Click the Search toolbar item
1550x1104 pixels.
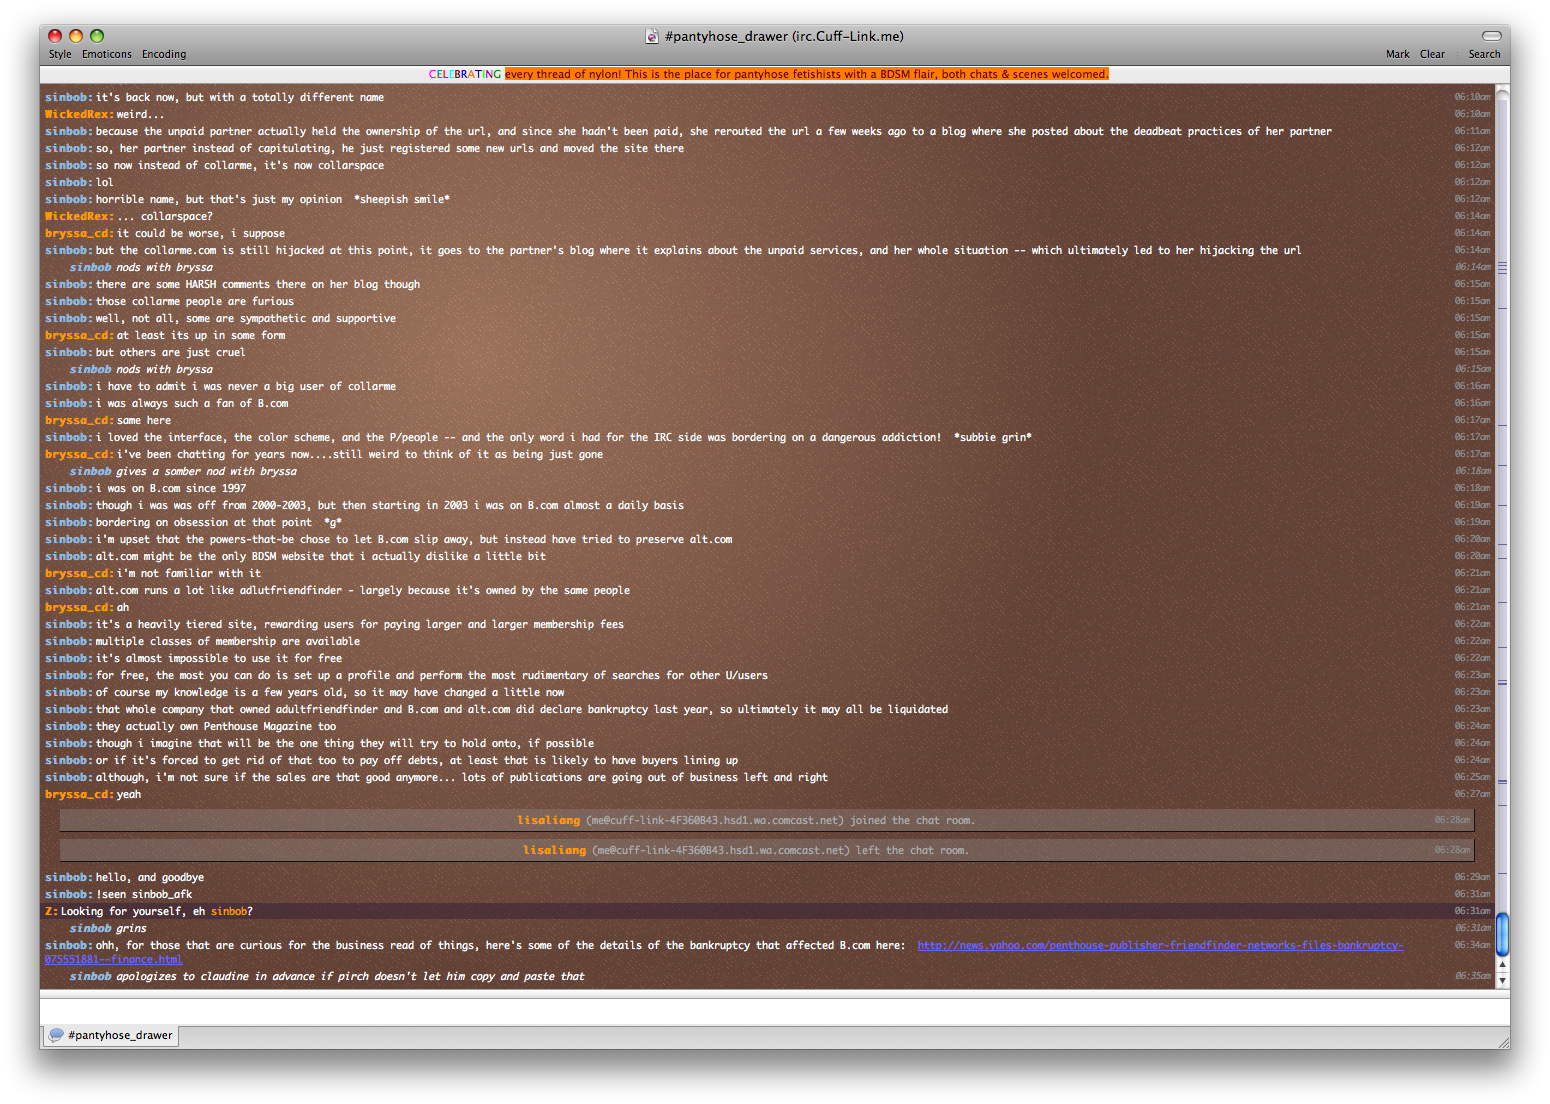[x=1484, y=54]
